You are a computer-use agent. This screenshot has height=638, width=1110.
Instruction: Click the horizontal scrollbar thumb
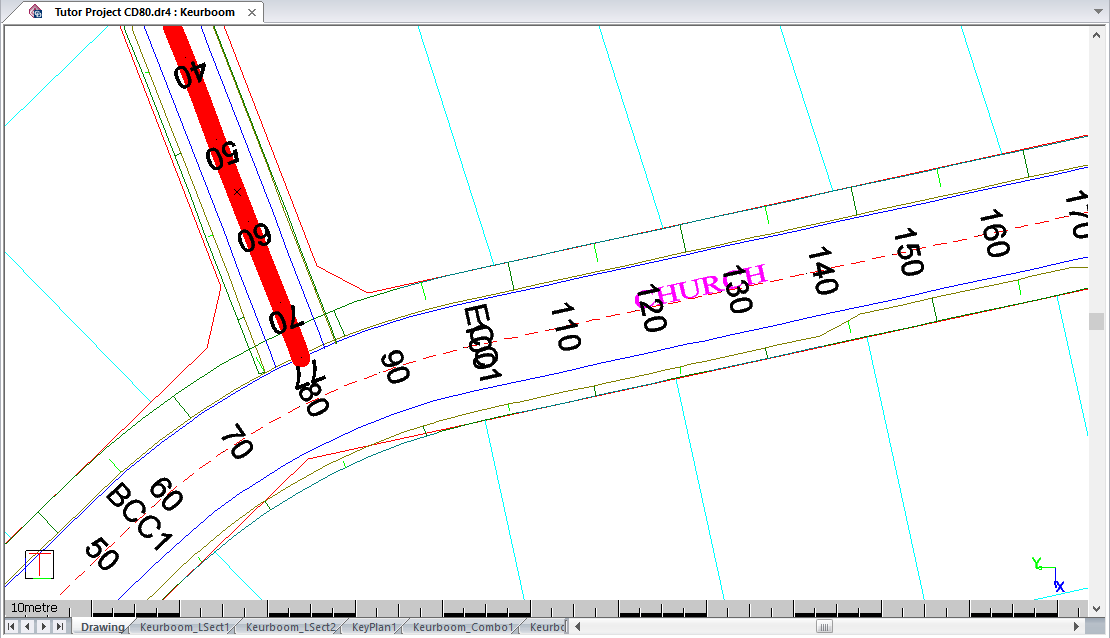pyautogui.click(x=824, y=627)
